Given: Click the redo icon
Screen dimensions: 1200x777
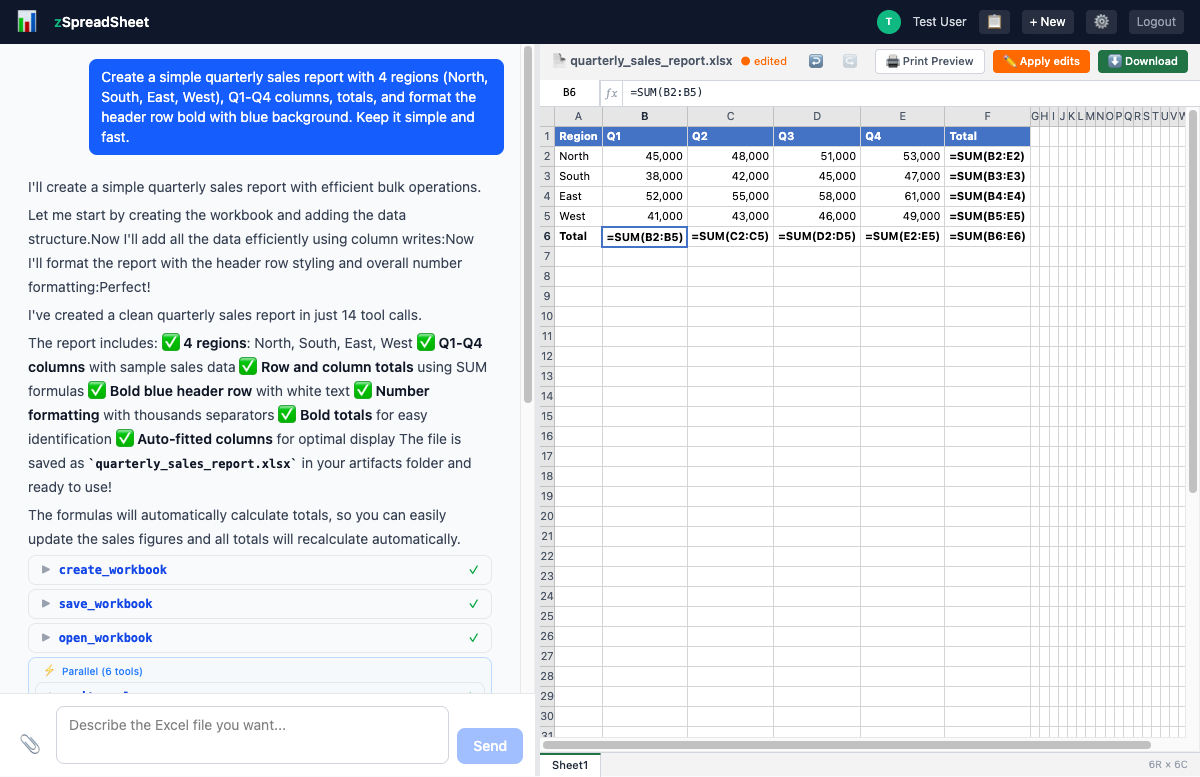Looking at the screenshot, I should click(850, 61).
